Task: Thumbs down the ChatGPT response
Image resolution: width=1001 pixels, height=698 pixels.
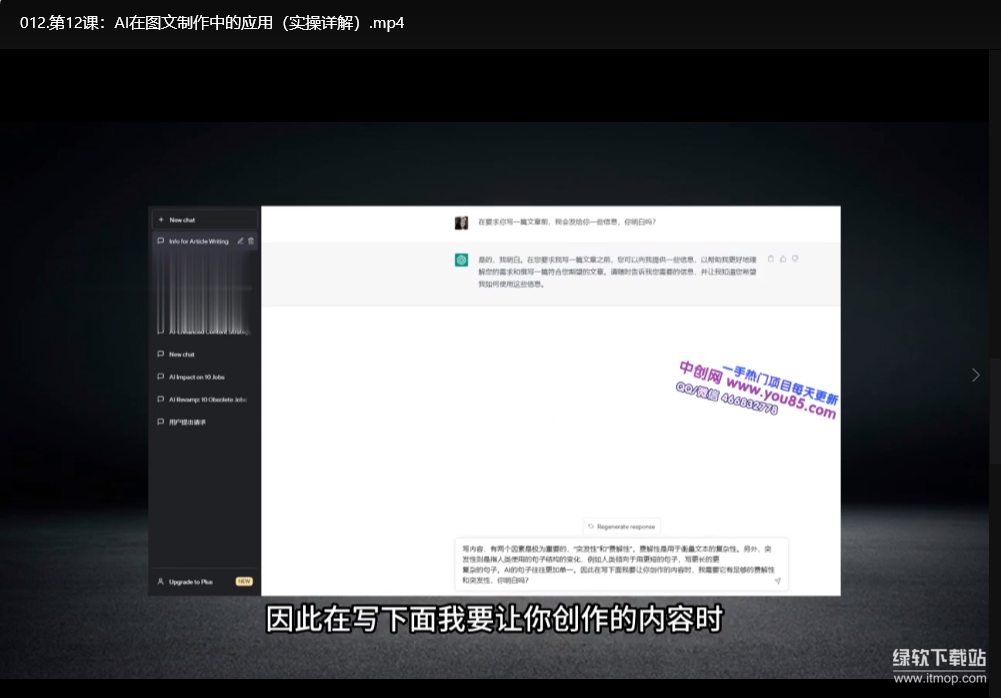Action: pyautogui.click(x=795, y=259)
